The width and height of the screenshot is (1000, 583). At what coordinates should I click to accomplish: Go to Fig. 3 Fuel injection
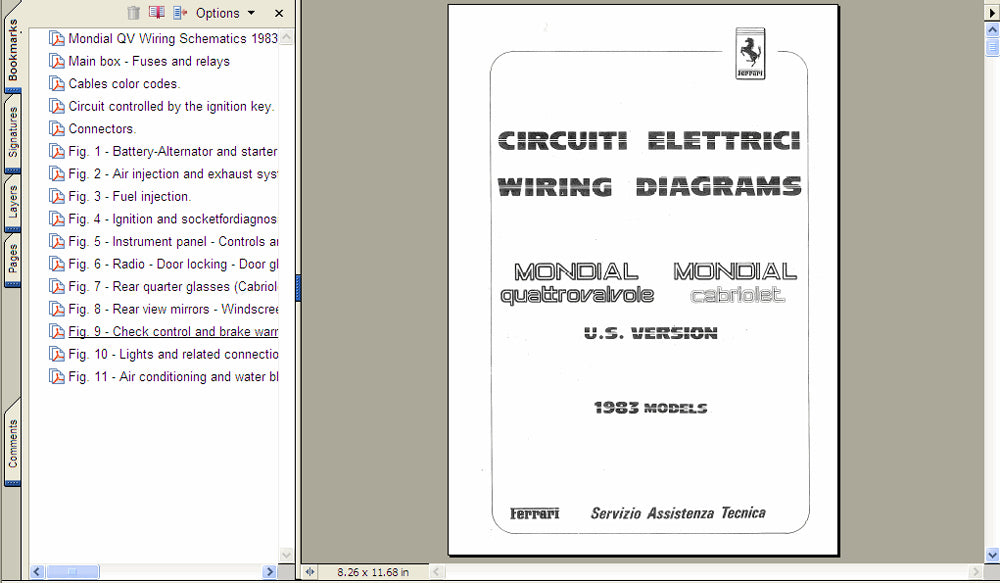[x=129, y=196]
